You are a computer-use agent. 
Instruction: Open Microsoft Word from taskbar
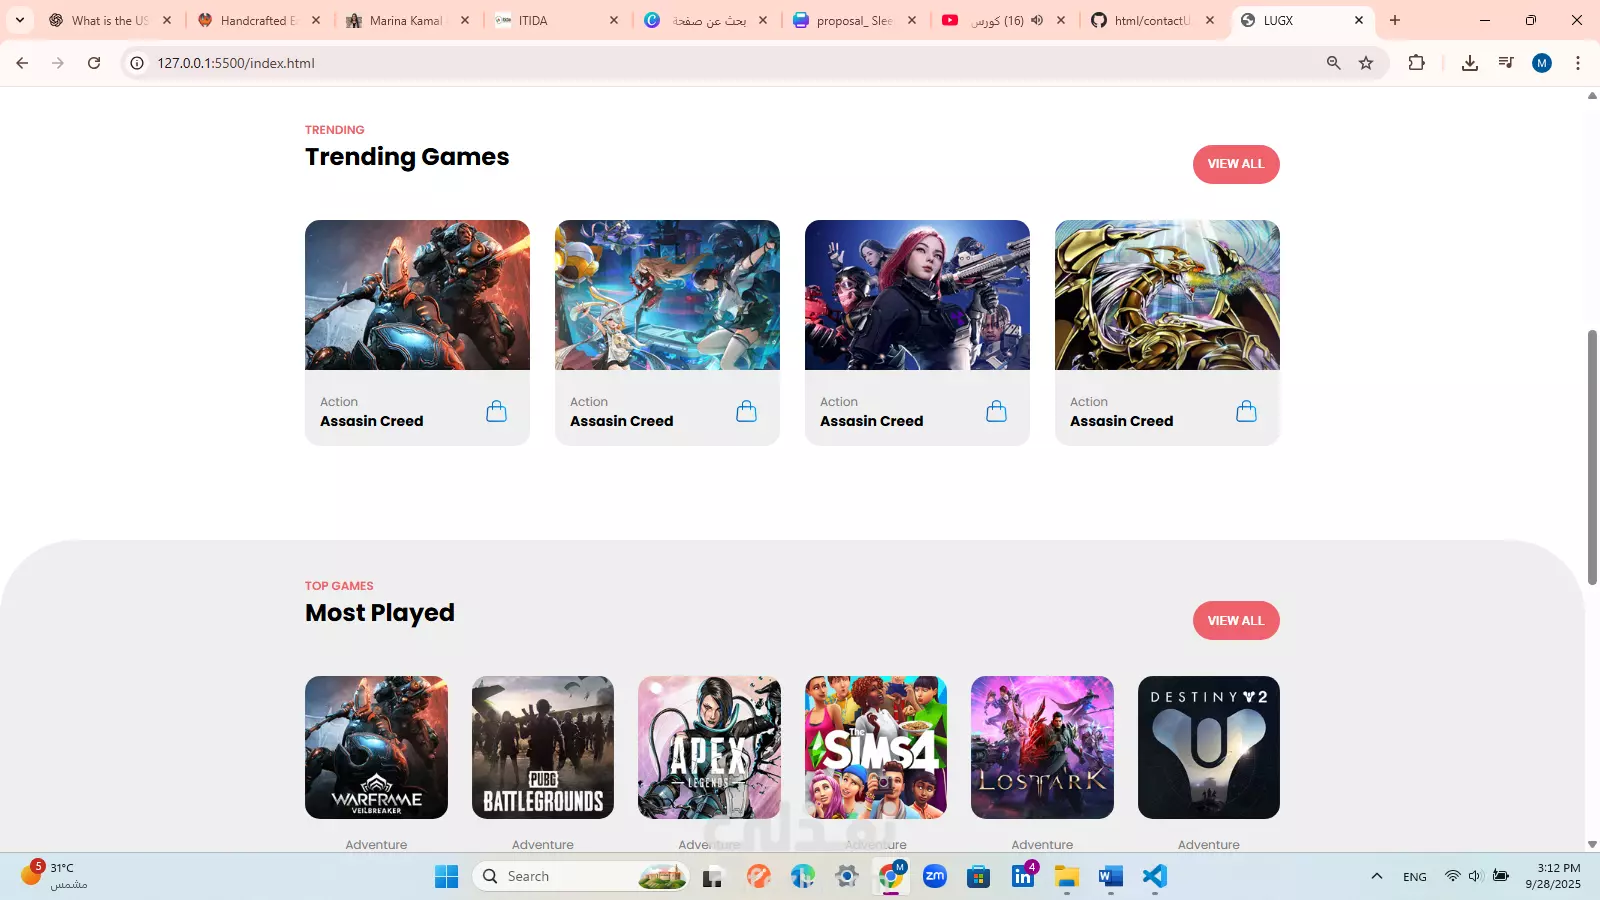(x=1110, y=877)
